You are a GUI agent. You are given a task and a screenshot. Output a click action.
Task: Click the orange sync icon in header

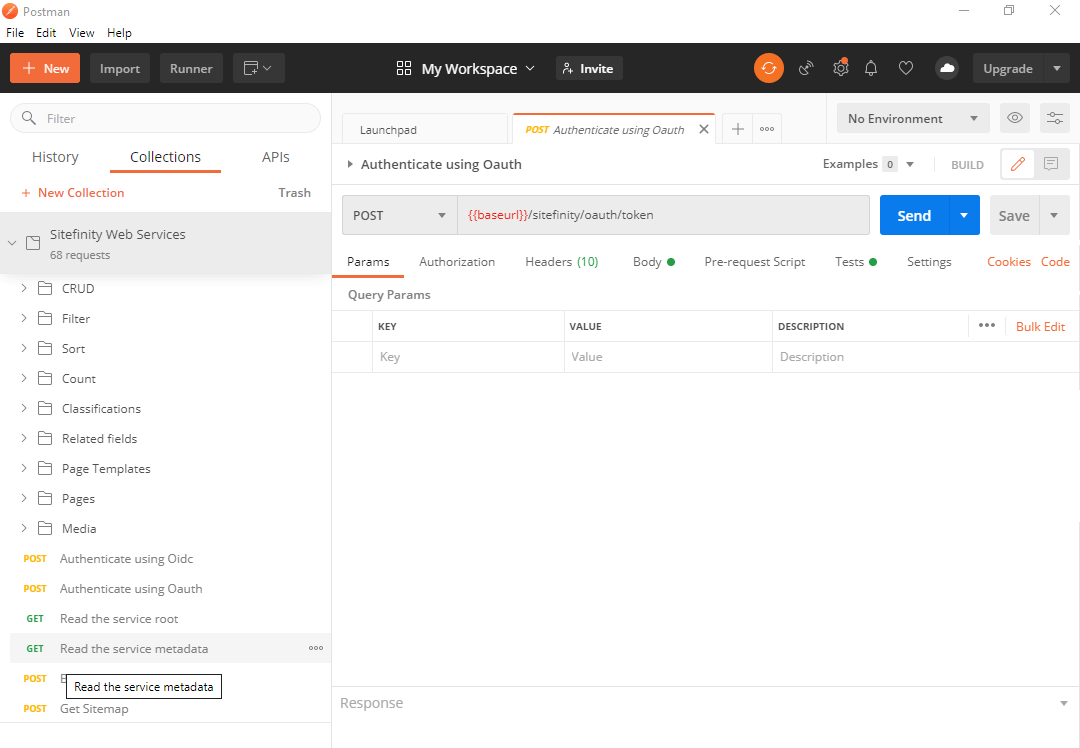click(x=768, y=68)
